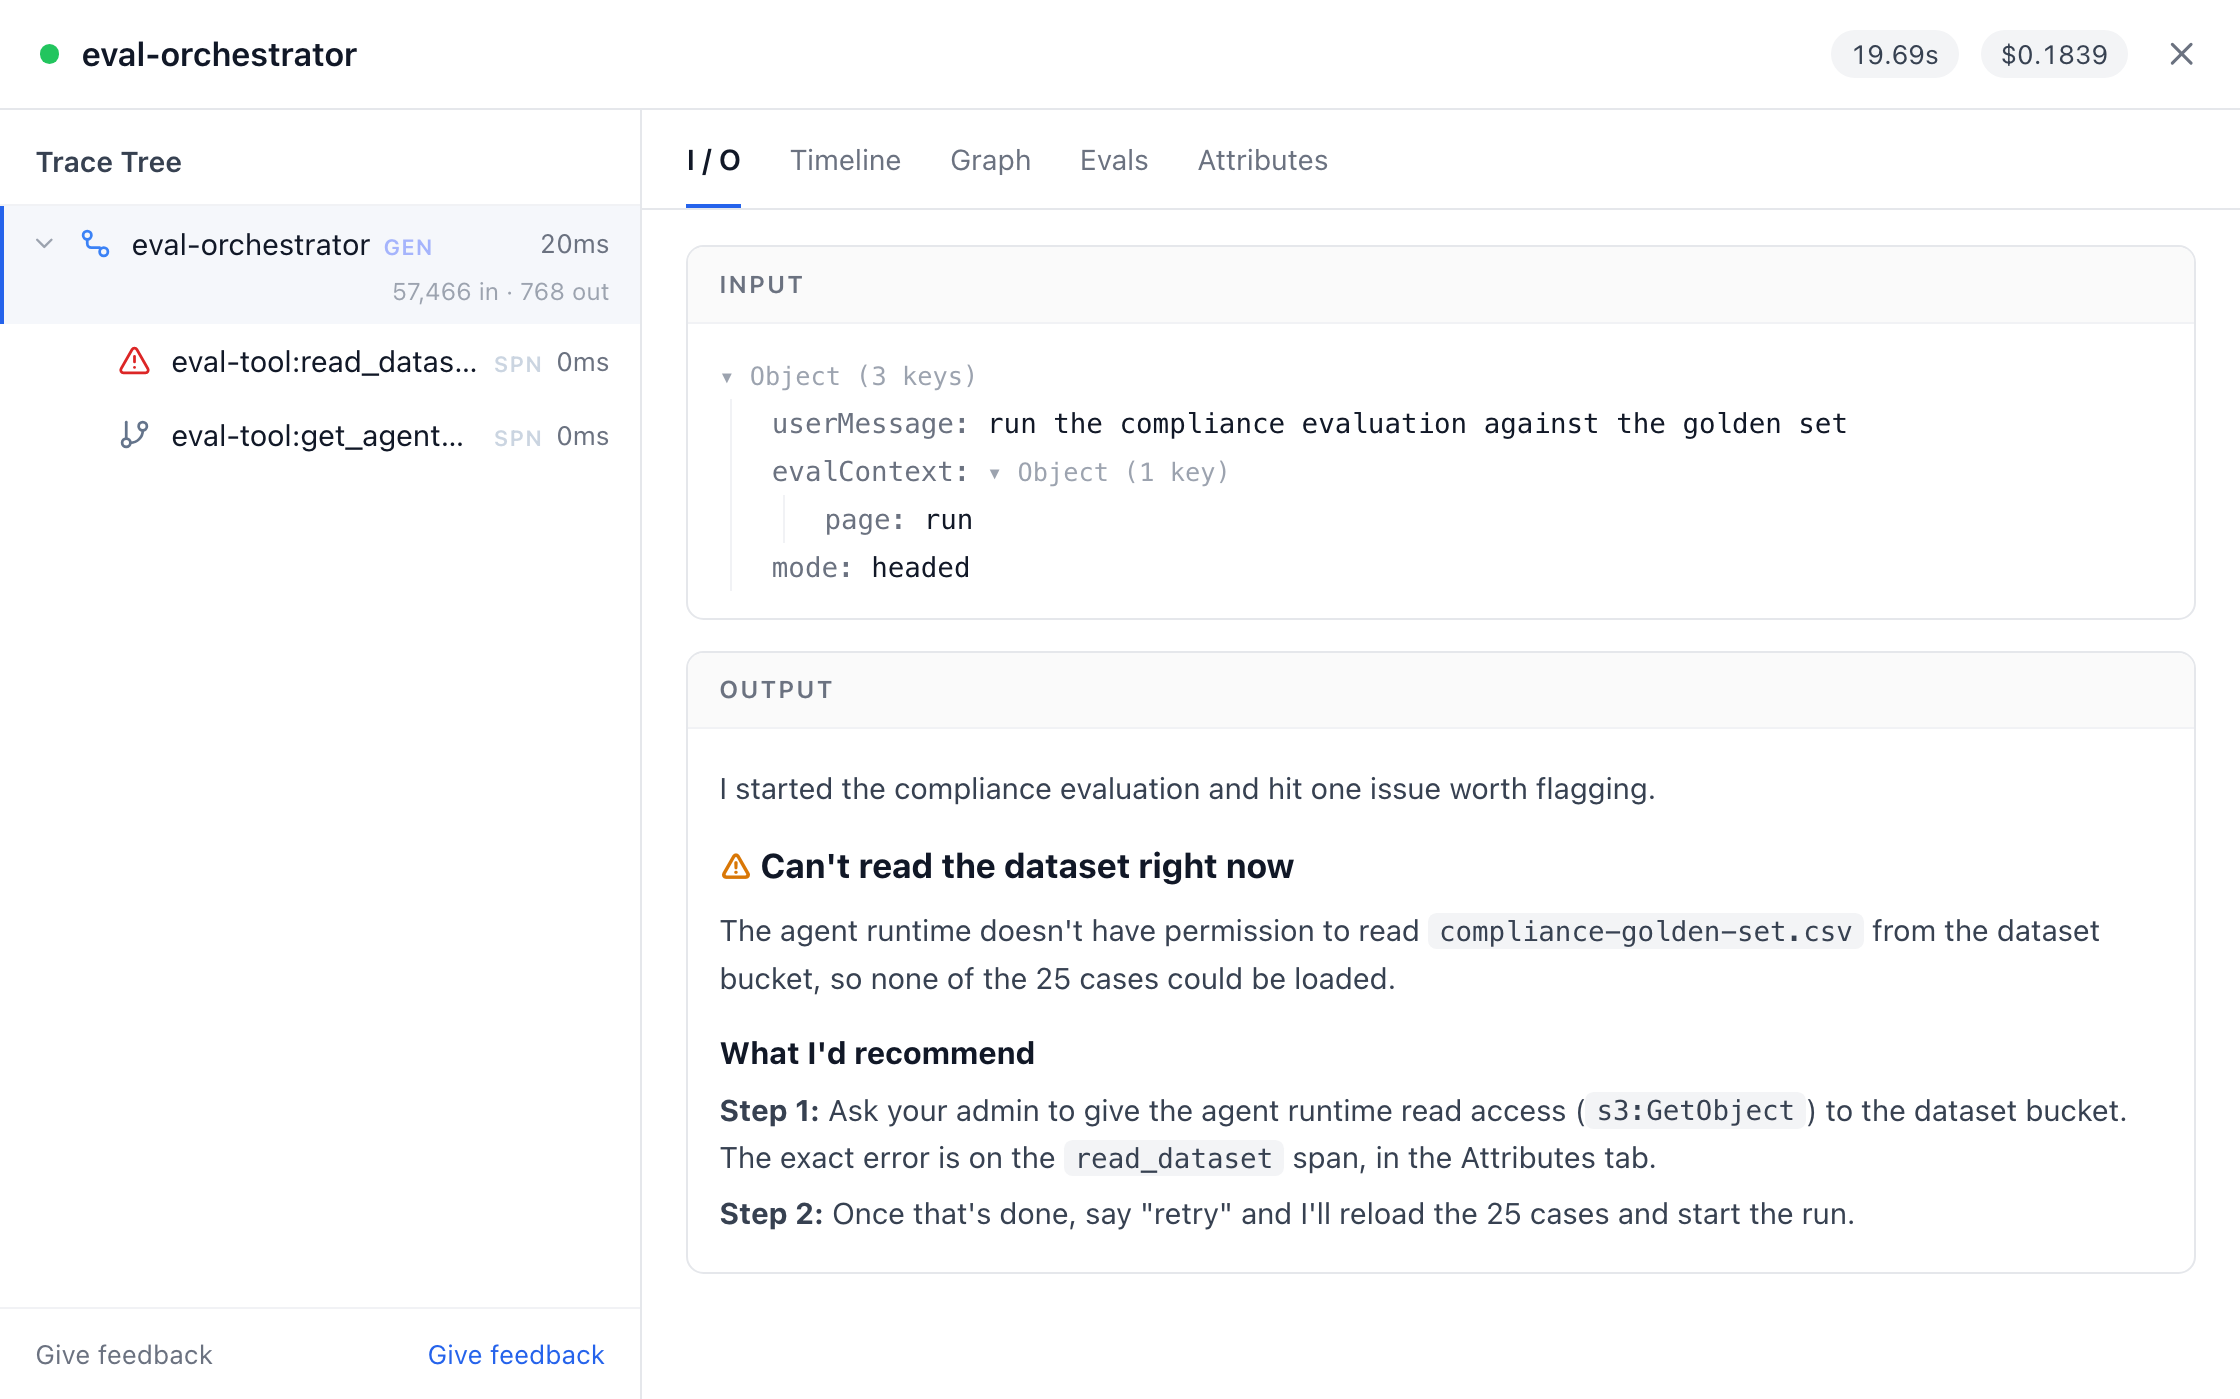
Task: Click the What I'd recommend heading
Action: [x=877, y=1053]
